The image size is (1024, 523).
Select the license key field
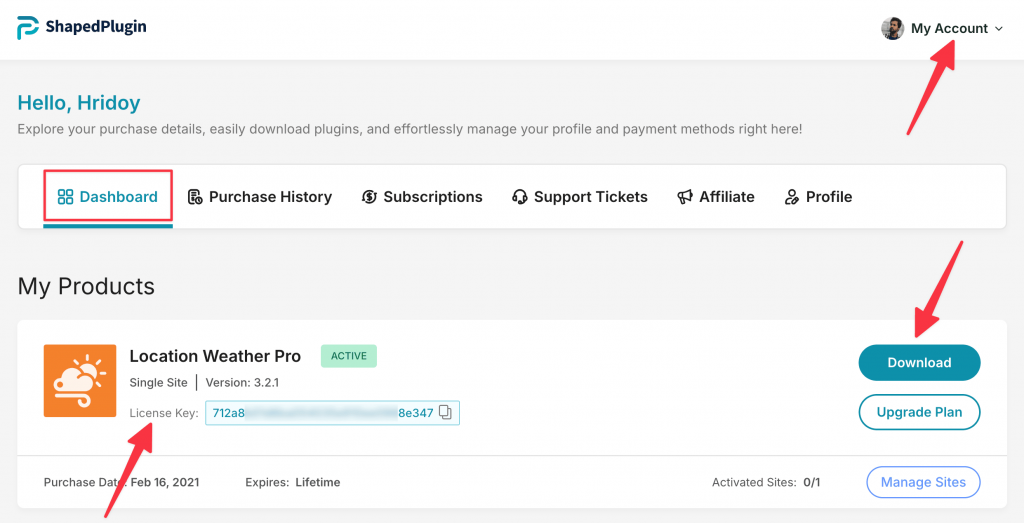(x=332, y=413)
